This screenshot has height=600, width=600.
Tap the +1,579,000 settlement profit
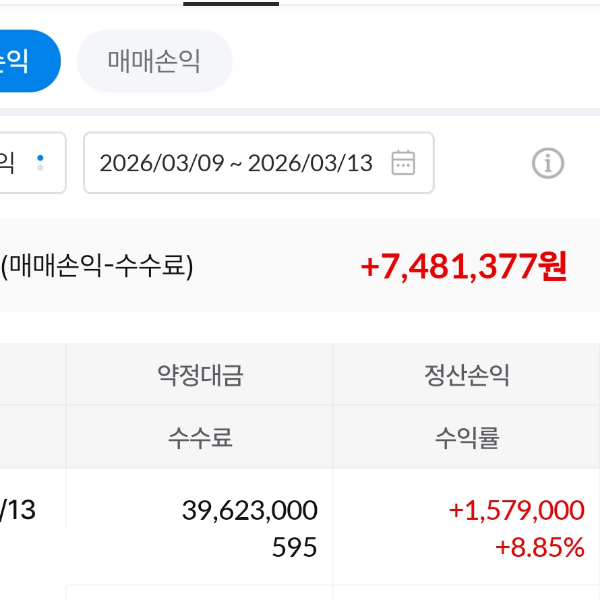click(x=516, y=510)
